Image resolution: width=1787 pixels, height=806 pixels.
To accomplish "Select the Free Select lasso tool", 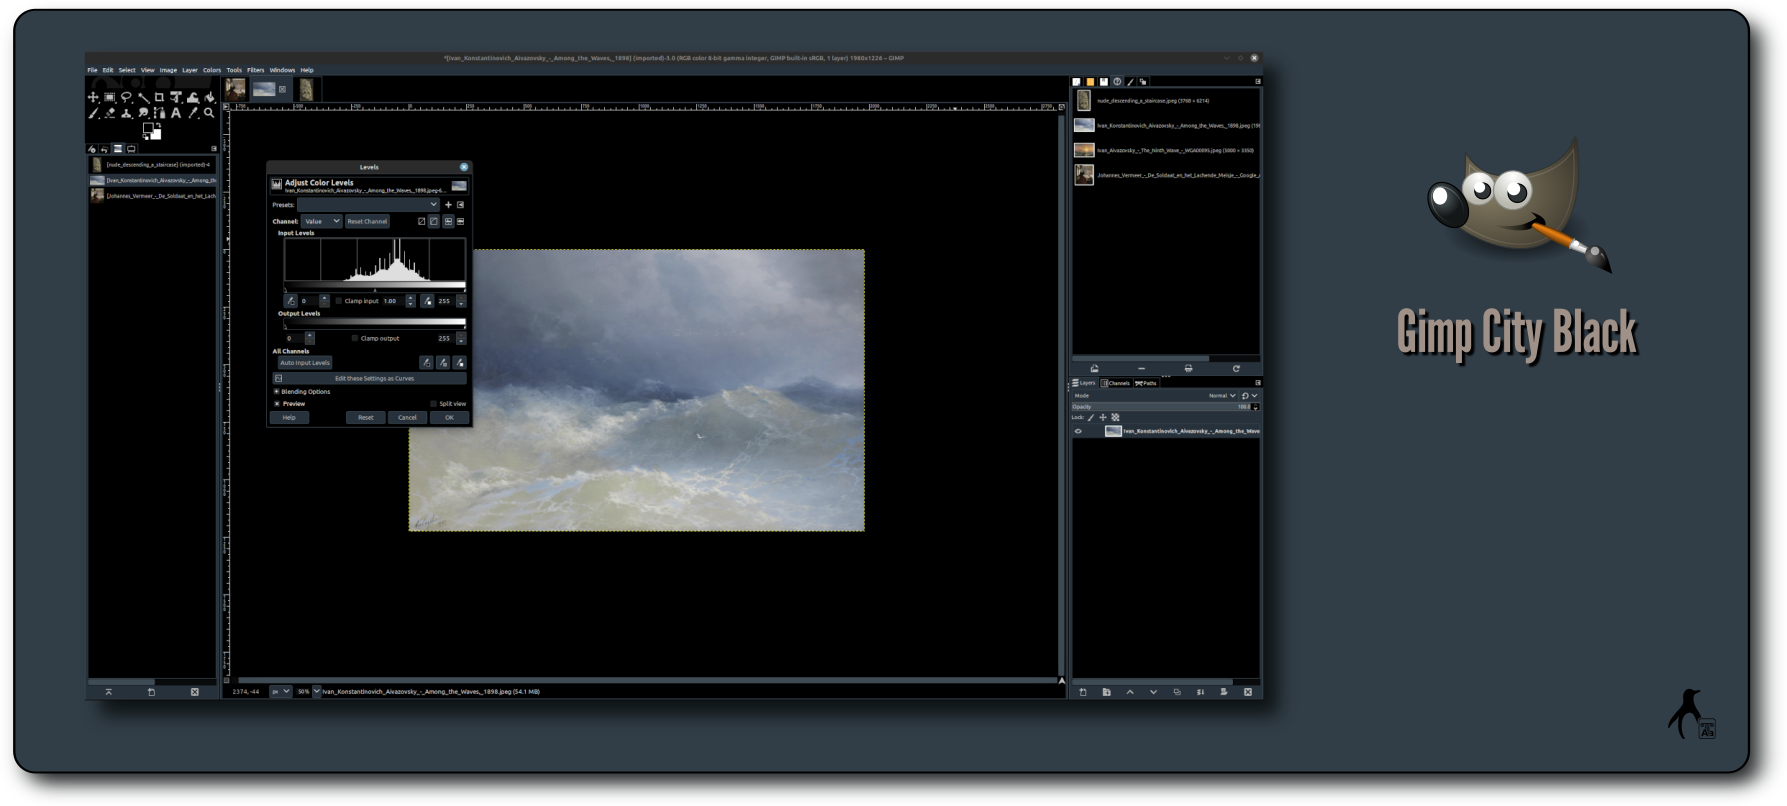I will coord(126,97).
